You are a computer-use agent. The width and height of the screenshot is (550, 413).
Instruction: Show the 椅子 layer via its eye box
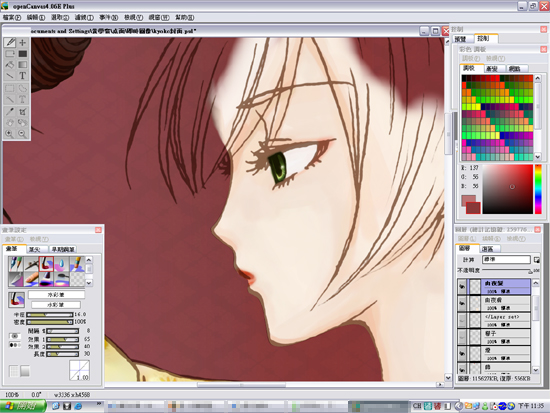(462, 337)
